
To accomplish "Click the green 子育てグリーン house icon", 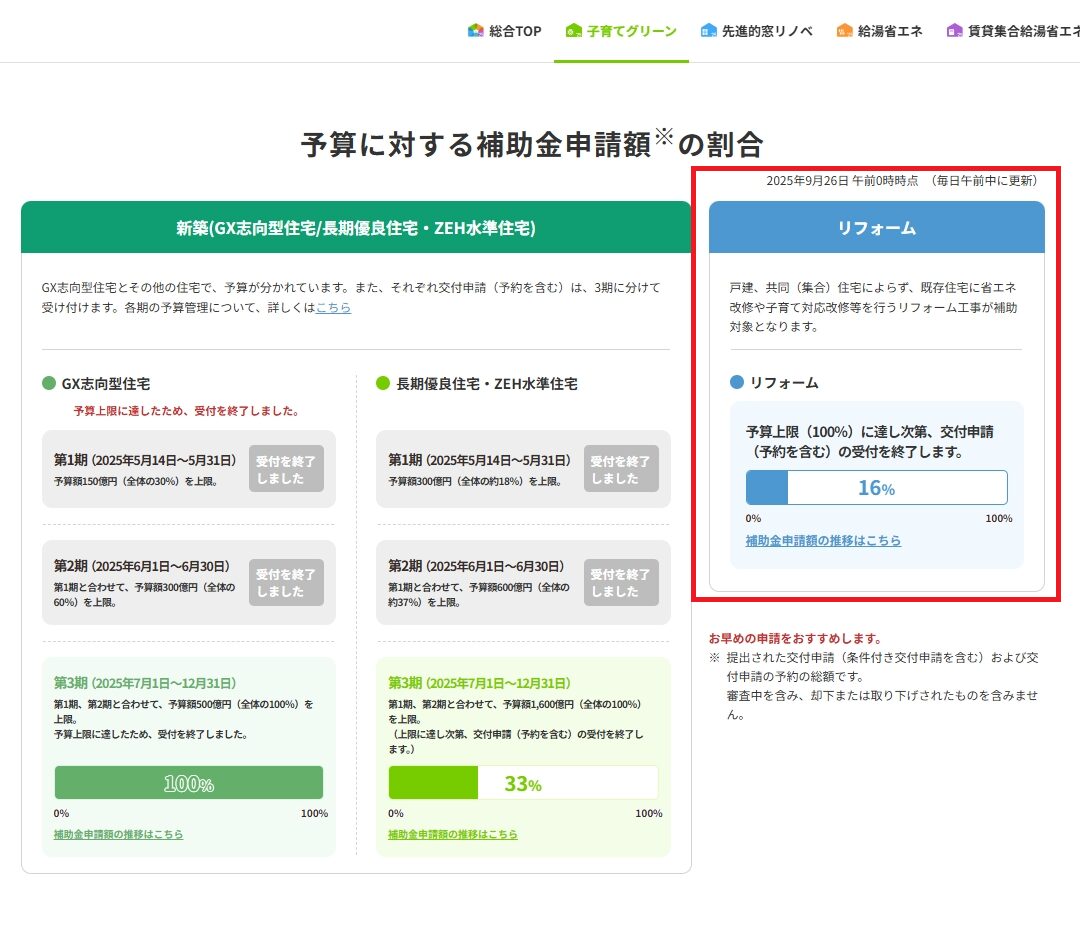I will point(573,31).
